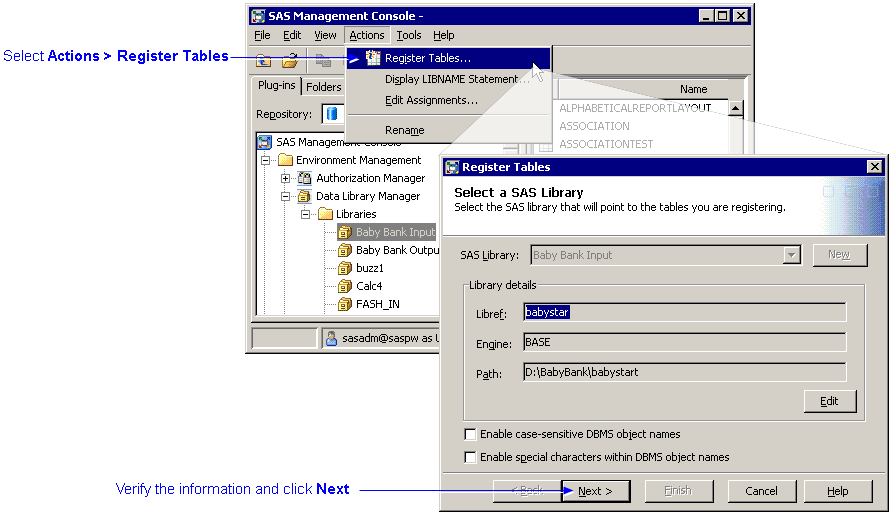Click the Baby Bank Input library icon

(345, 232)
